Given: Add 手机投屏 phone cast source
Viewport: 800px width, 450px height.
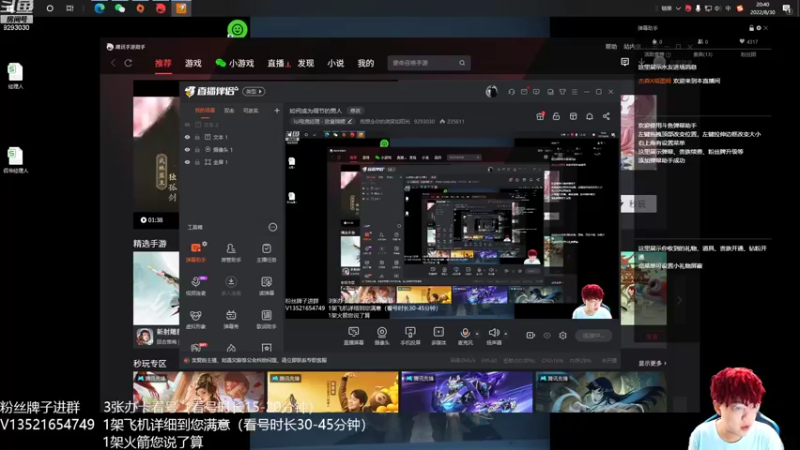Looking at the screenshot, I should [410, 336].
